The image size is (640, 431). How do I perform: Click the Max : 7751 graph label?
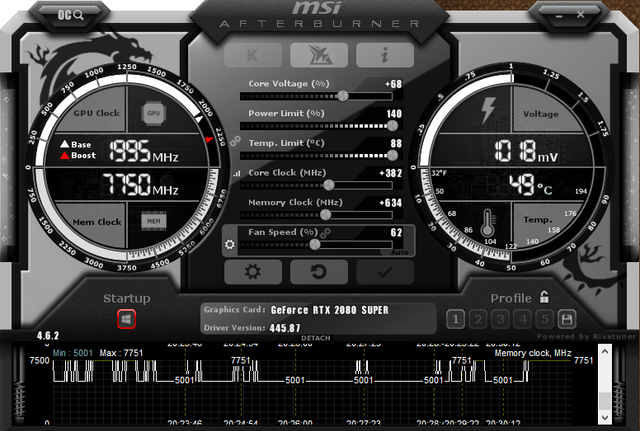(x=121, y=353)
